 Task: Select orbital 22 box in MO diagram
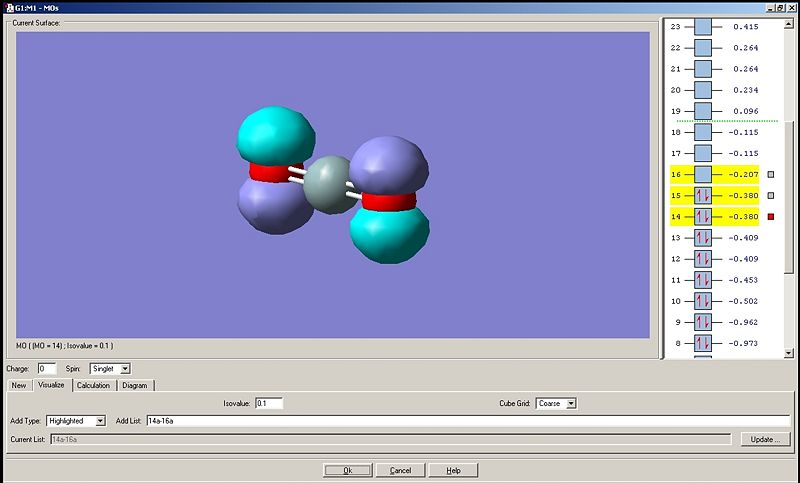tap(703, 48)
